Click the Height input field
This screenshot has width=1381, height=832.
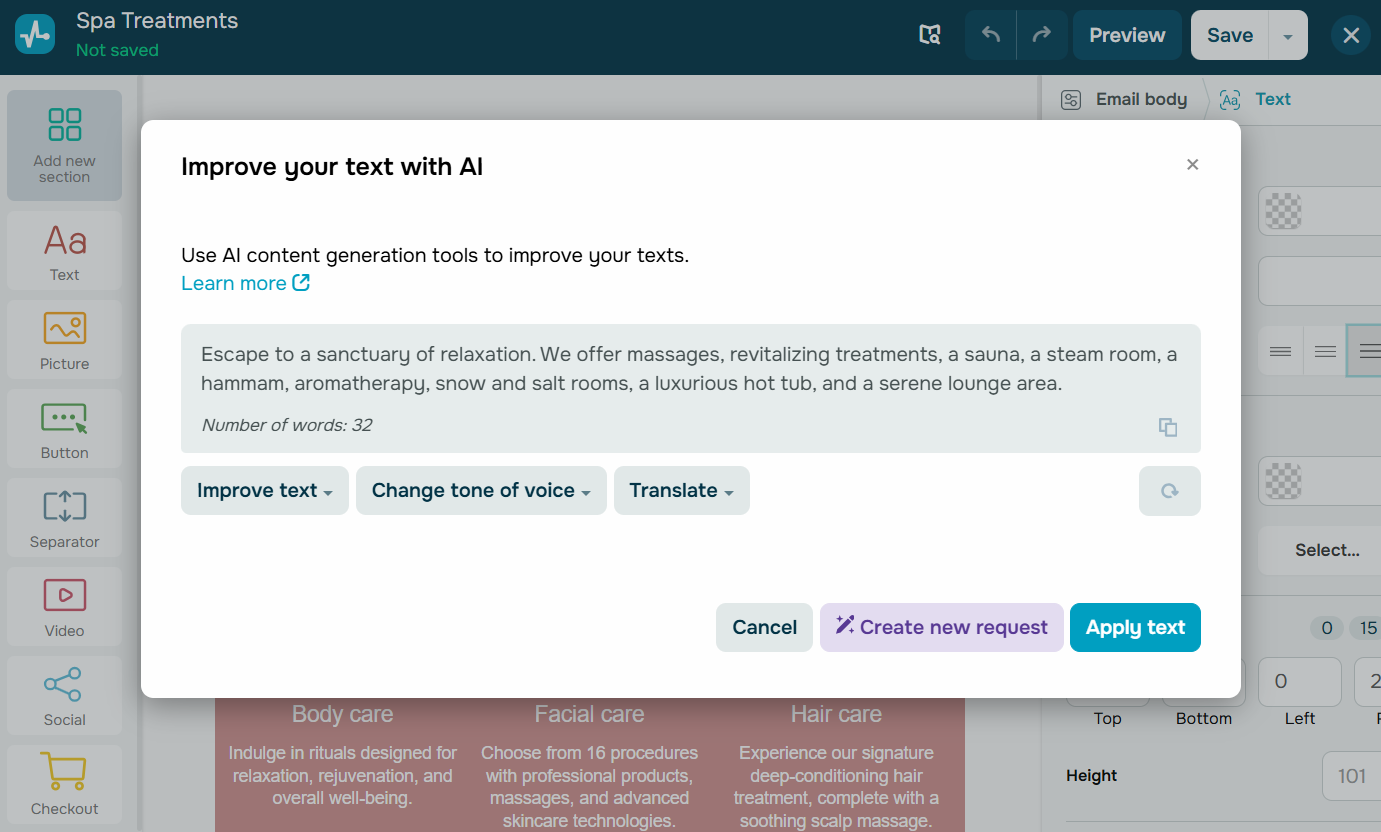tap(1352, 776)
